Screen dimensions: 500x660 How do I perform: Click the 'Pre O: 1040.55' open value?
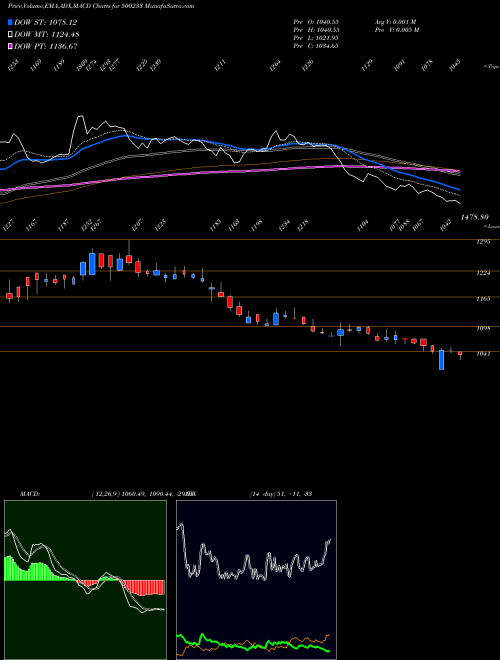[316, 22]
